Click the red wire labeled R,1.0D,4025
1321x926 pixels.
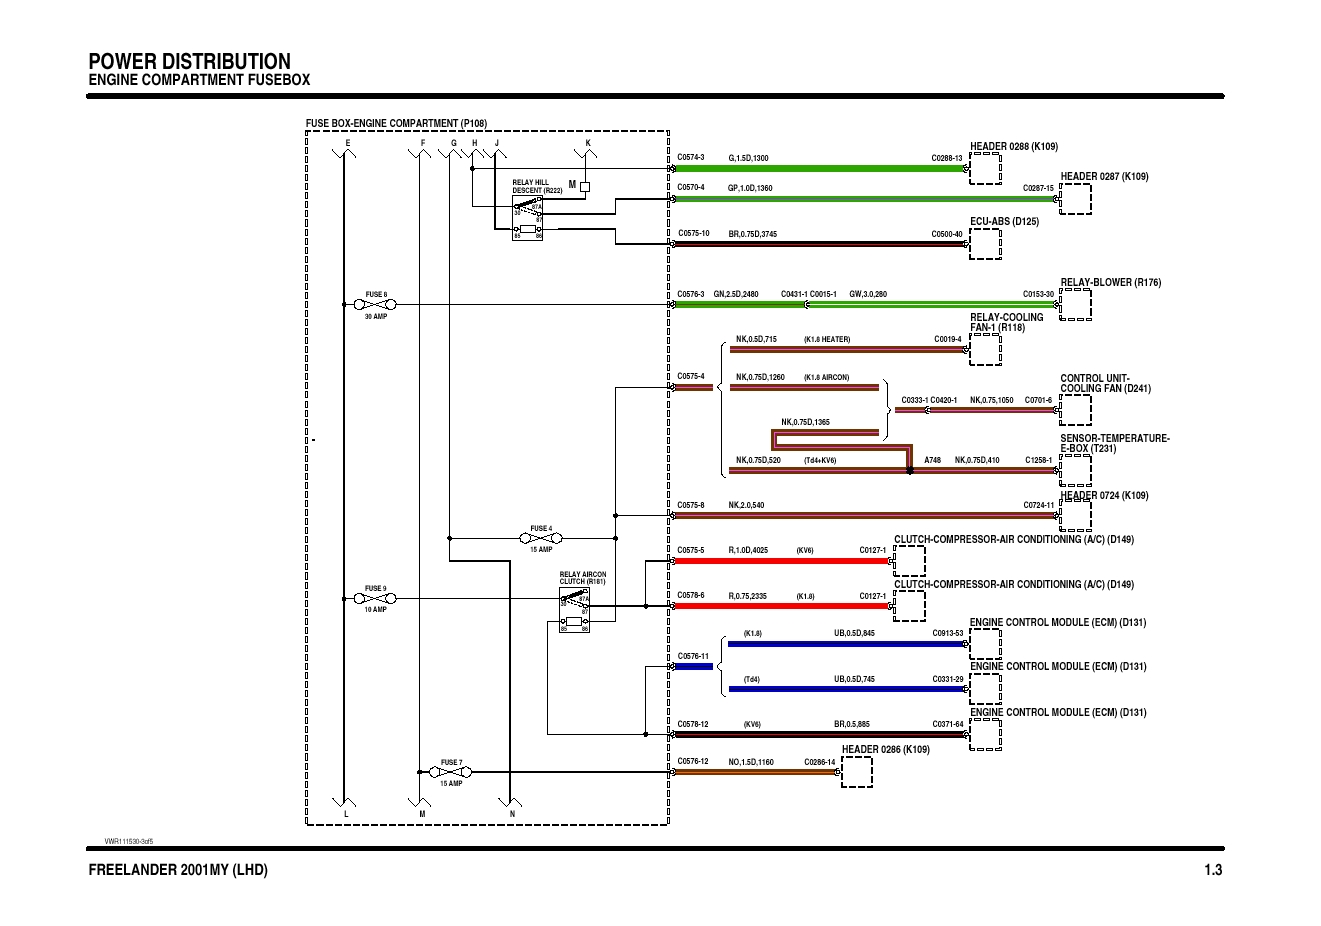(780, 561)
